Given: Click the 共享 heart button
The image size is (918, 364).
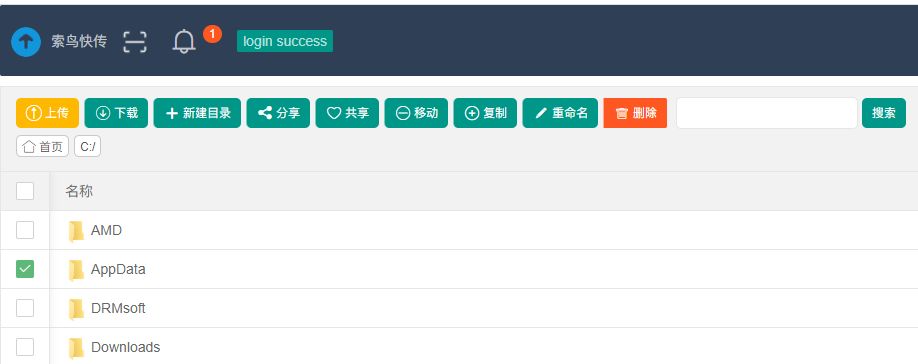Looking at the screenshot, I should point(347,113).
